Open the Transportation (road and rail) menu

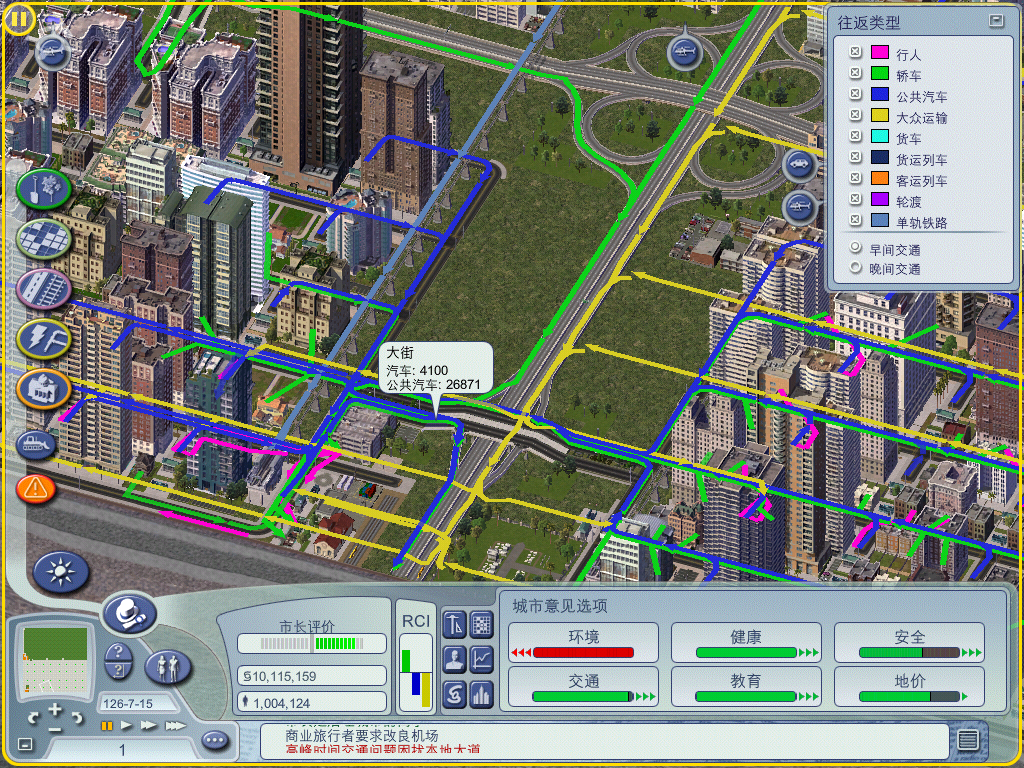pos(44,288)
